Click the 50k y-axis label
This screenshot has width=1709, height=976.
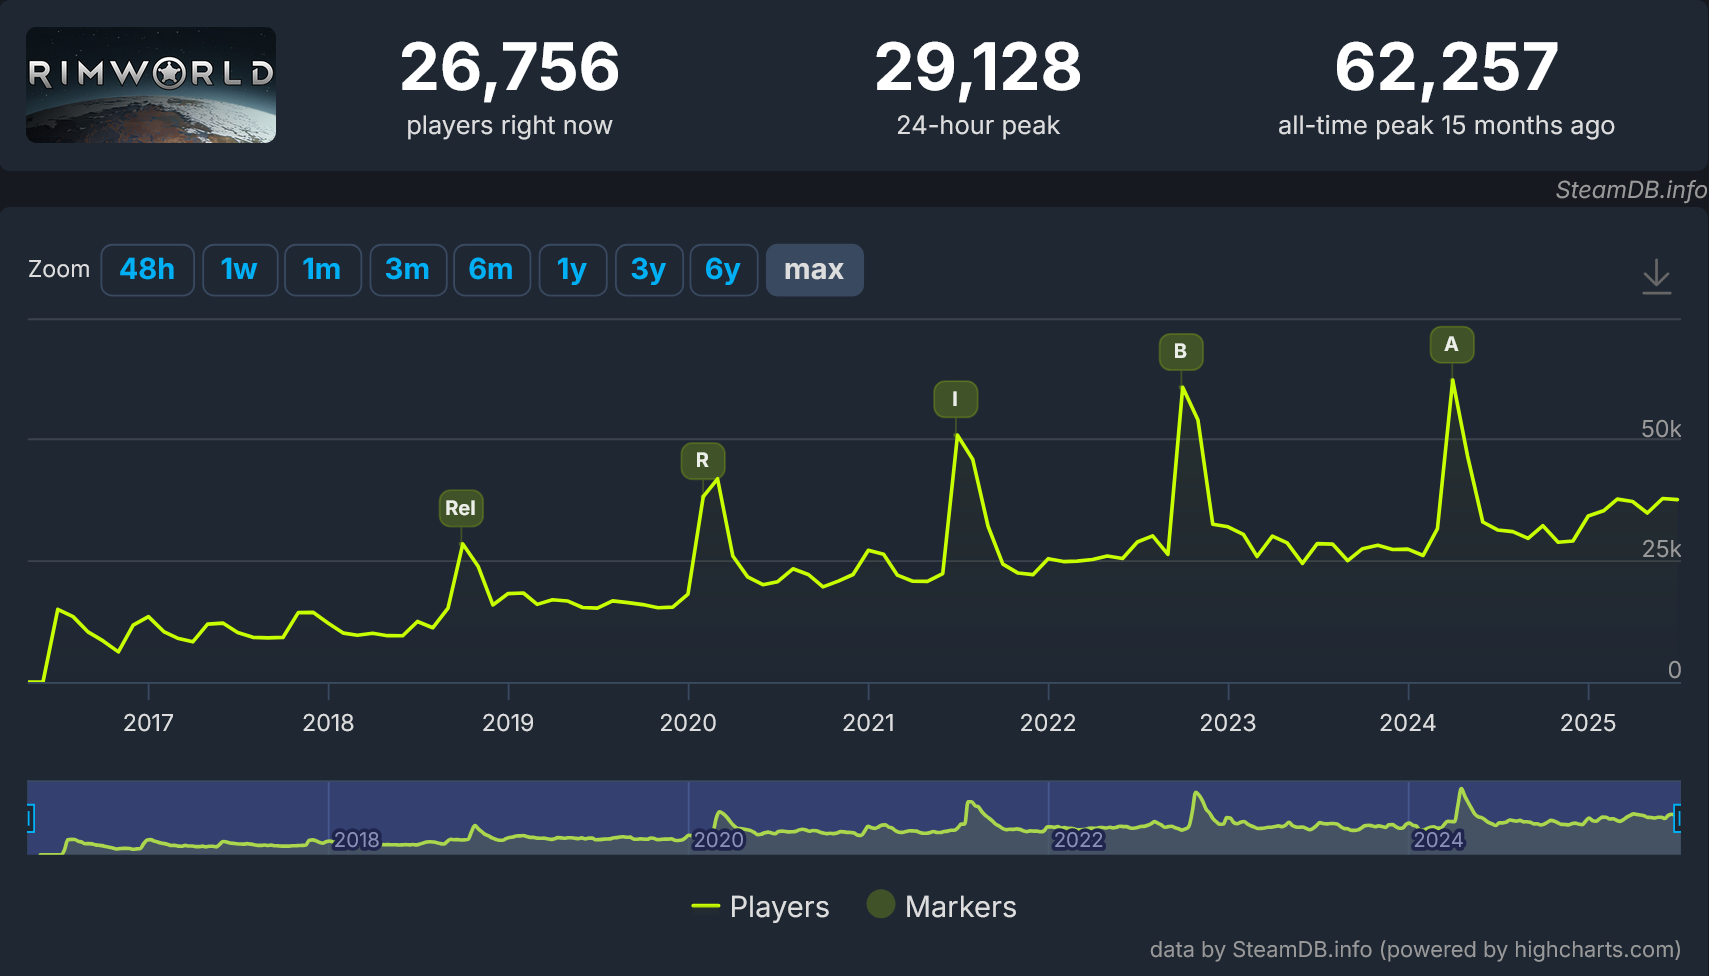(1661, 429)
